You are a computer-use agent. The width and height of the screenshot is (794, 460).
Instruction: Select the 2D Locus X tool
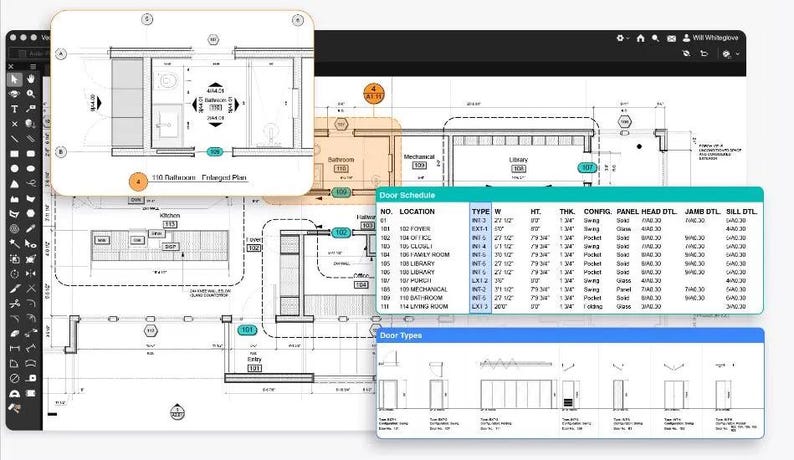[14, 123]
